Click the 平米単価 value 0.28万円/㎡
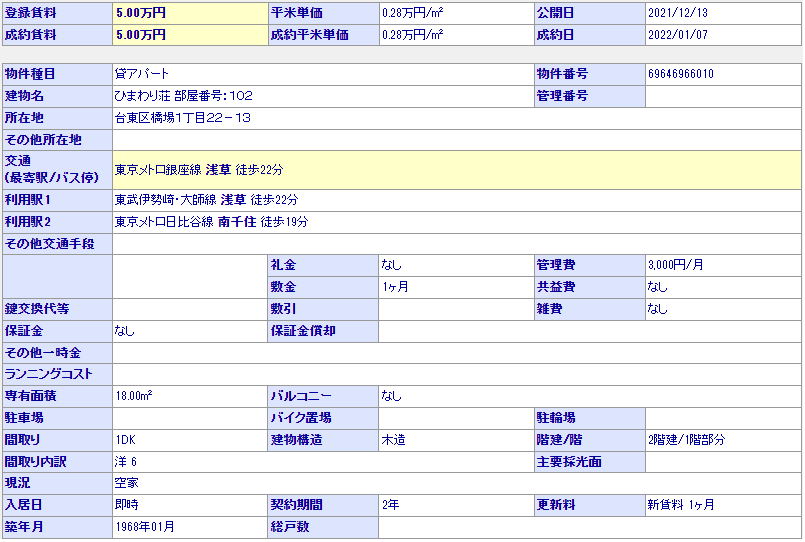Screen dimensions: 805x542 click(412, 13)
